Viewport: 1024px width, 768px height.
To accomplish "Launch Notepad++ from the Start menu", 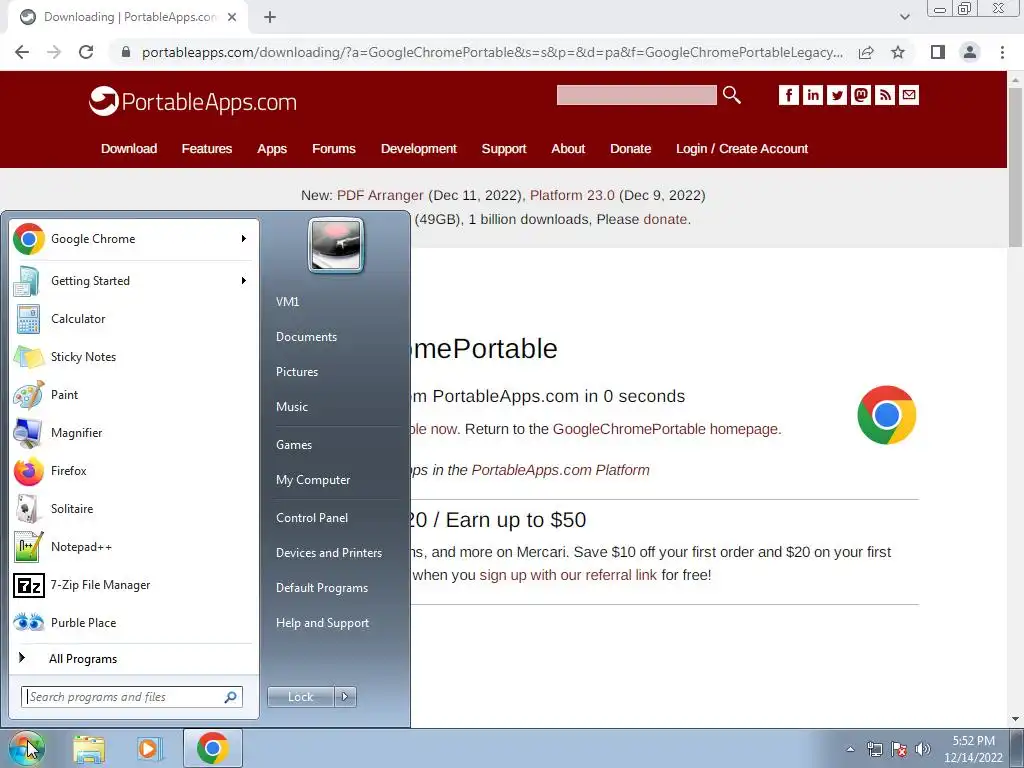I will pos(133,547).
